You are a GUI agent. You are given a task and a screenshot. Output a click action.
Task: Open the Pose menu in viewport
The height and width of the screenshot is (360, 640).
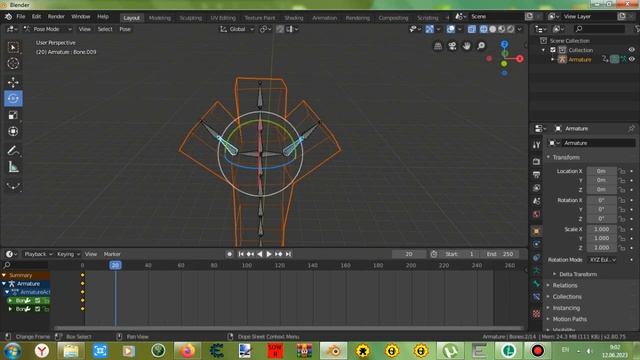pos(125,29)
